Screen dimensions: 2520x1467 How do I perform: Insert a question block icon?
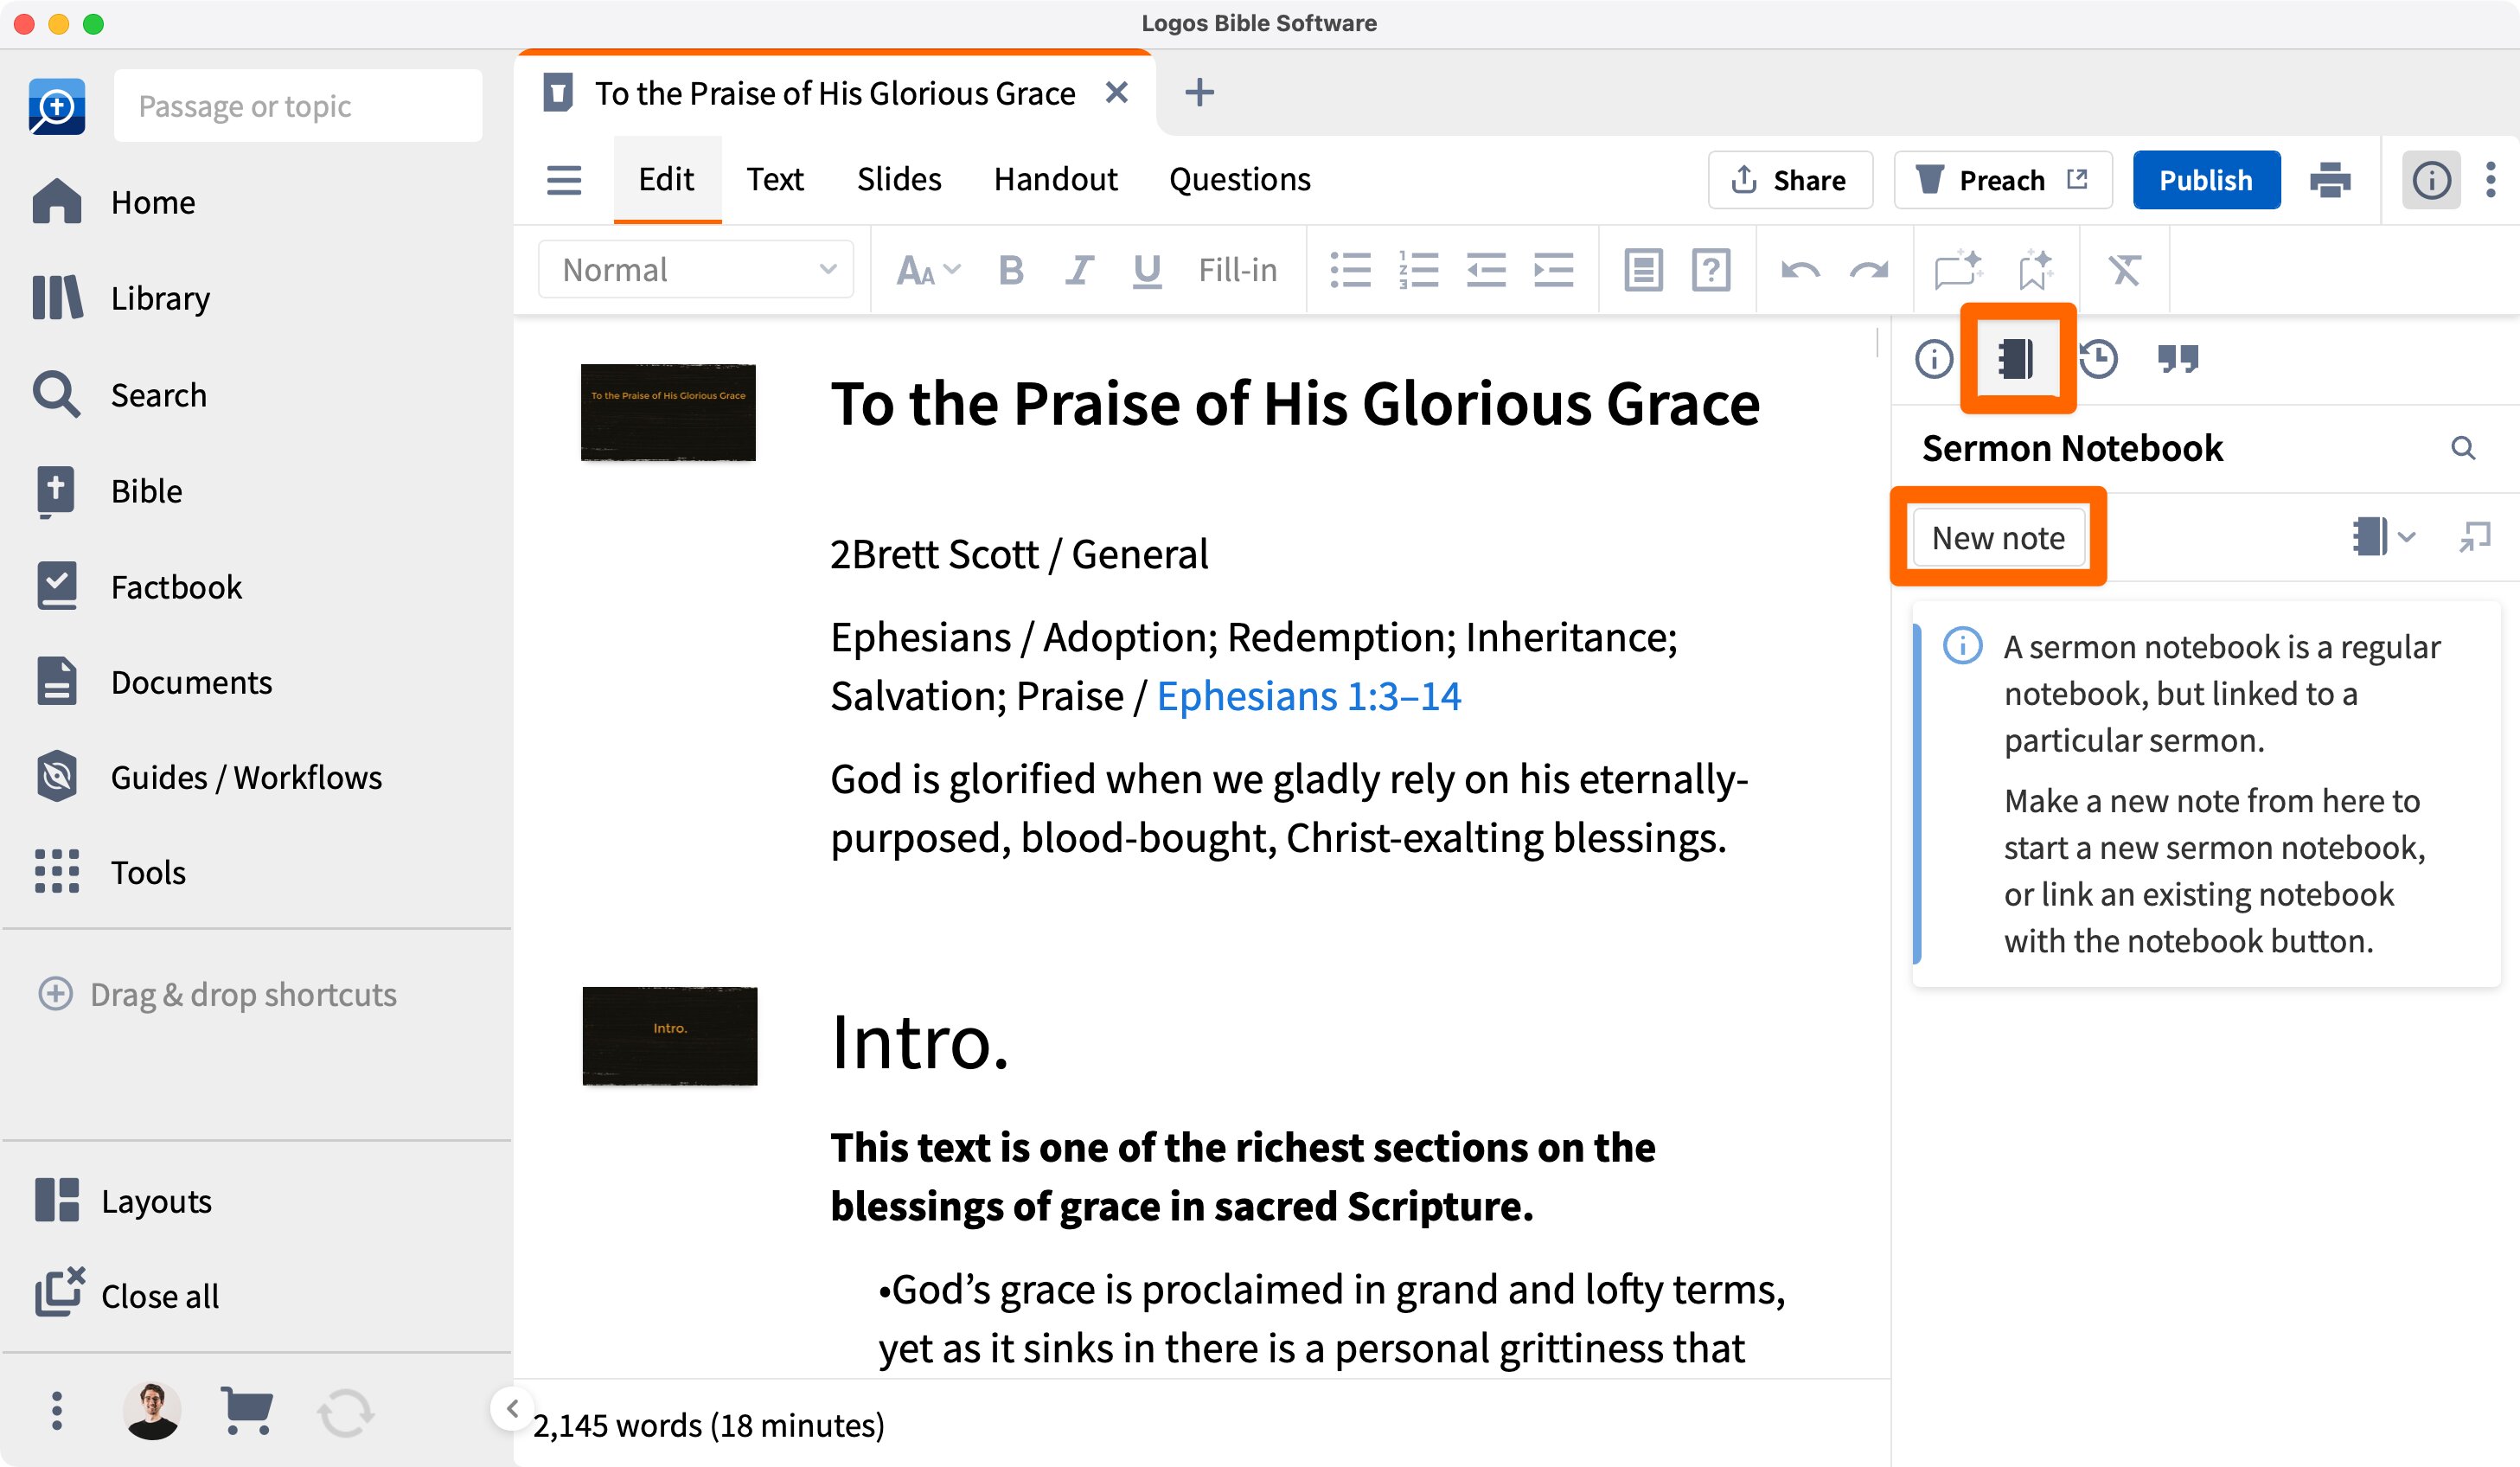click(x=1711, y=270)
